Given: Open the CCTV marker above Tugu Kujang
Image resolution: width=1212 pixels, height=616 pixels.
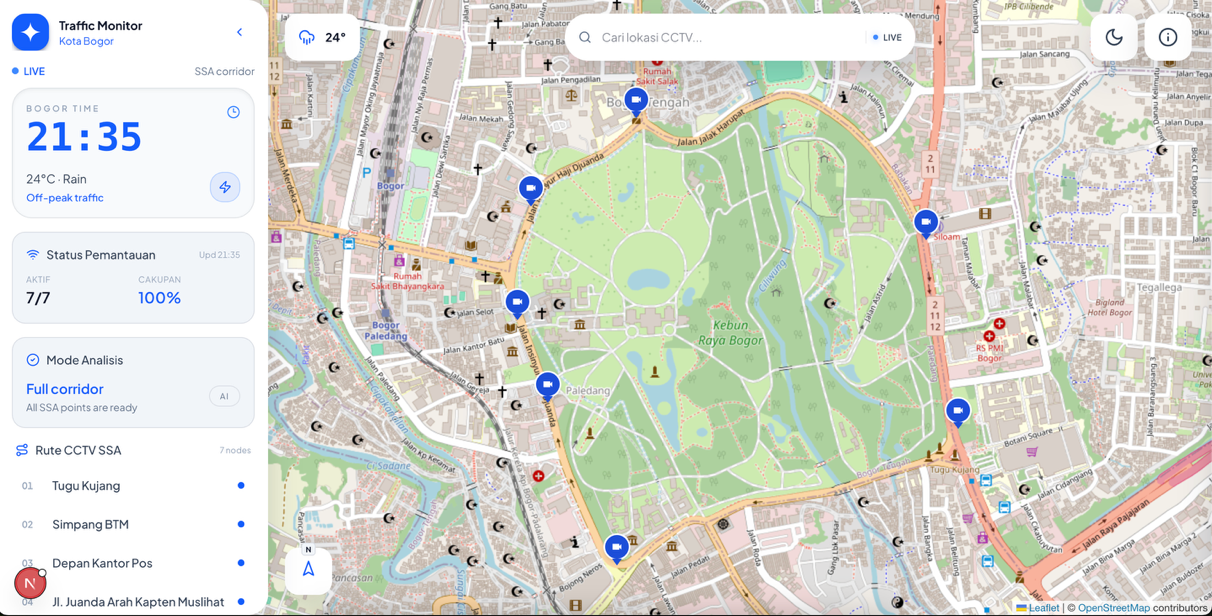Looking at the screenshot, I should [958, 412].
